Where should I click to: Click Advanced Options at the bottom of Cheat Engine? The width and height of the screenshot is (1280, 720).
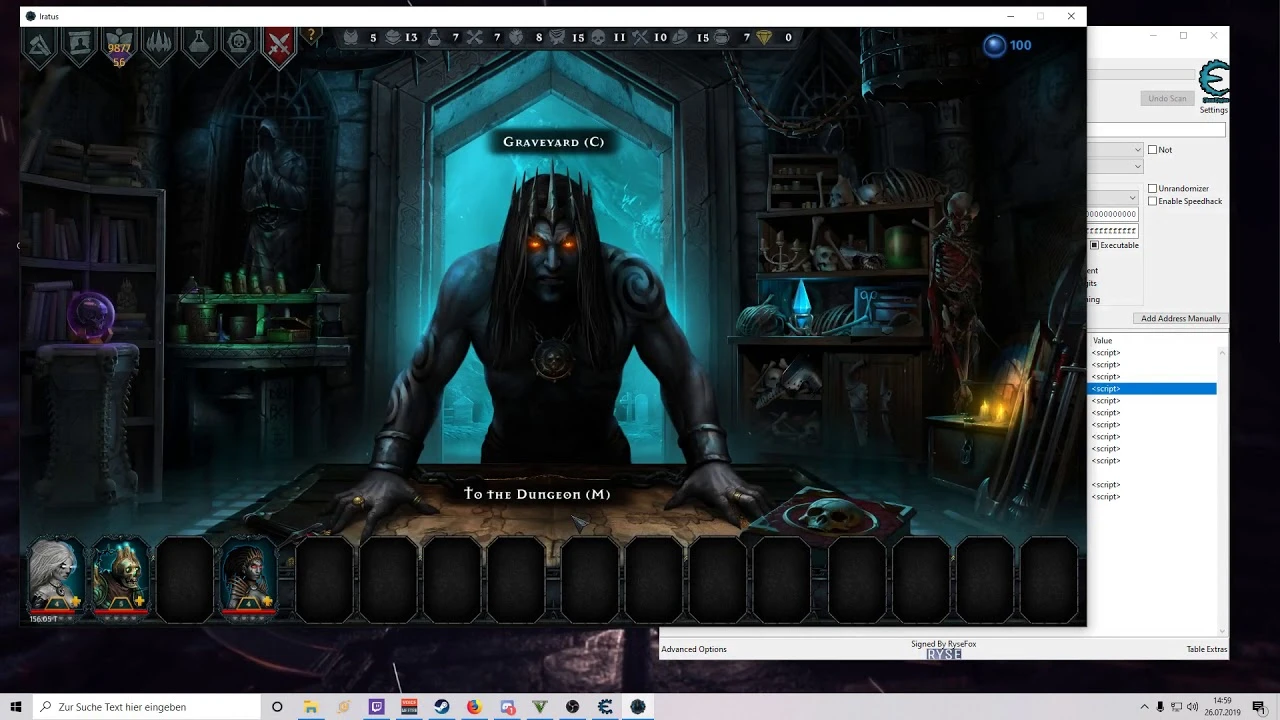(x=693, y=649)
